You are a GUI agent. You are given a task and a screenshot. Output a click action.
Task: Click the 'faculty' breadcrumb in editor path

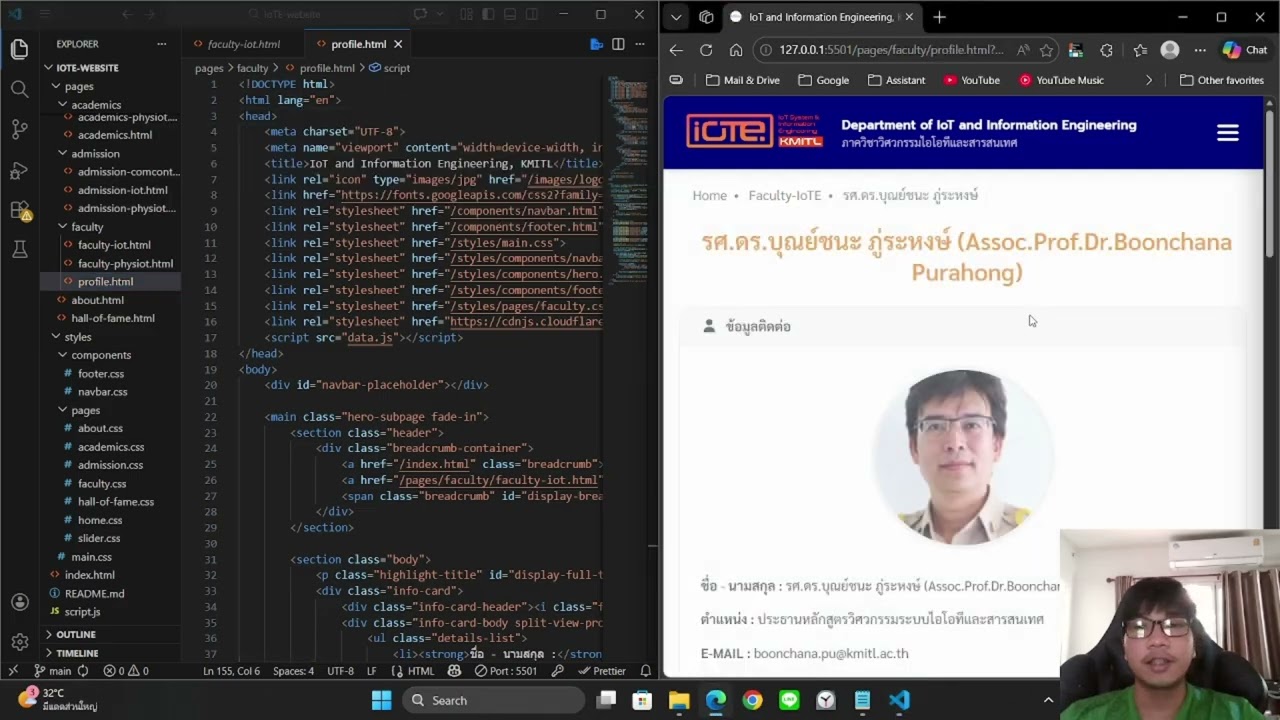(252, 68)
